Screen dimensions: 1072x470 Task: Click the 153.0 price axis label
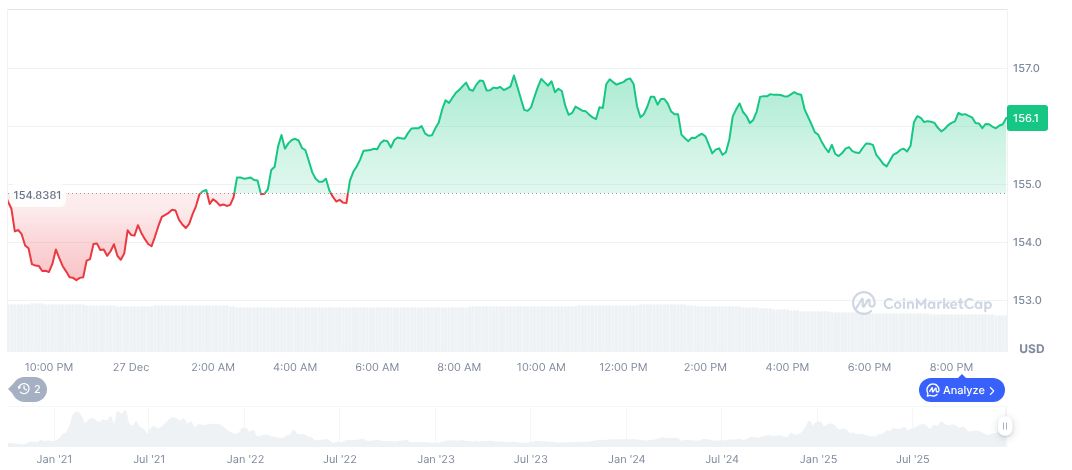click(1026, 300)
